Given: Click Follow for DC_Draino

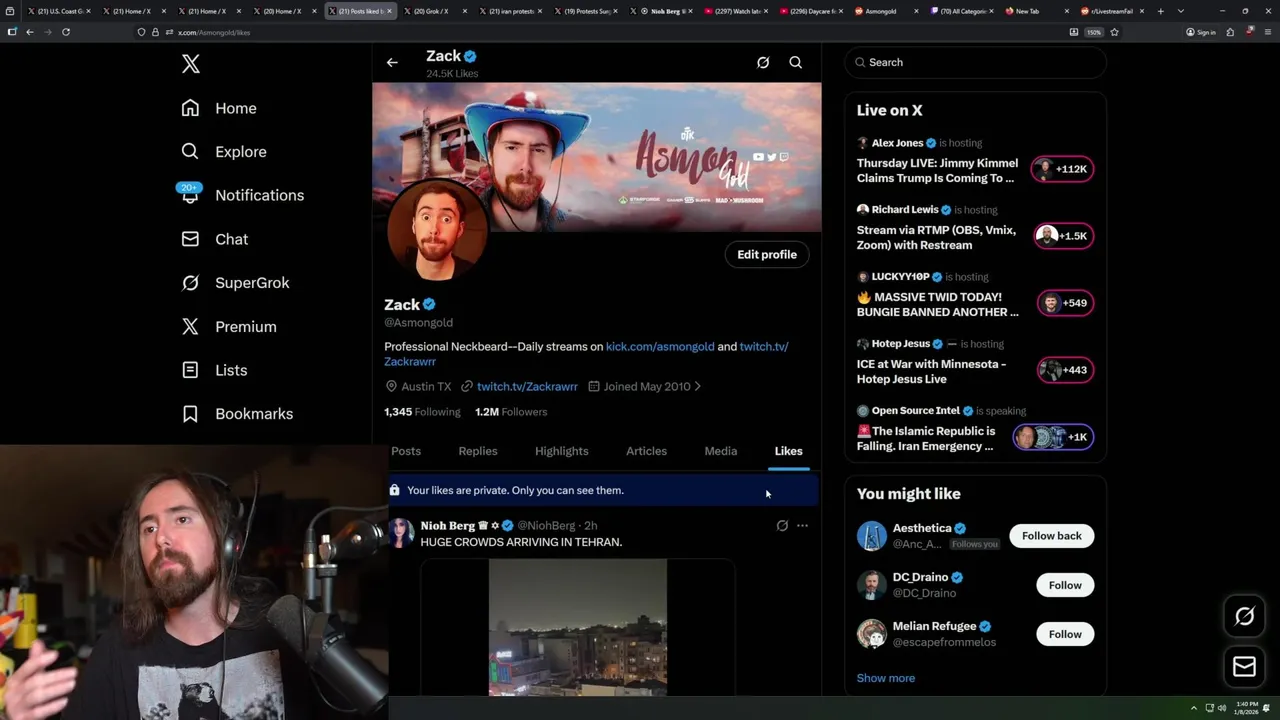Looking at the screenshot, I should 1065,585.
